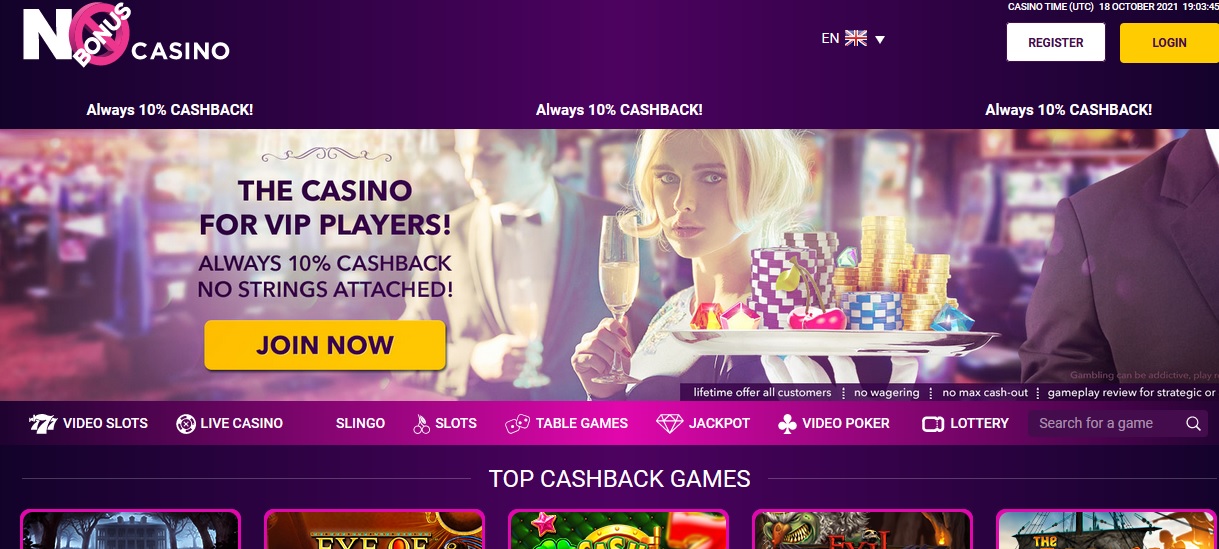Click the No Bonus Casino logo

click(126, 36)
